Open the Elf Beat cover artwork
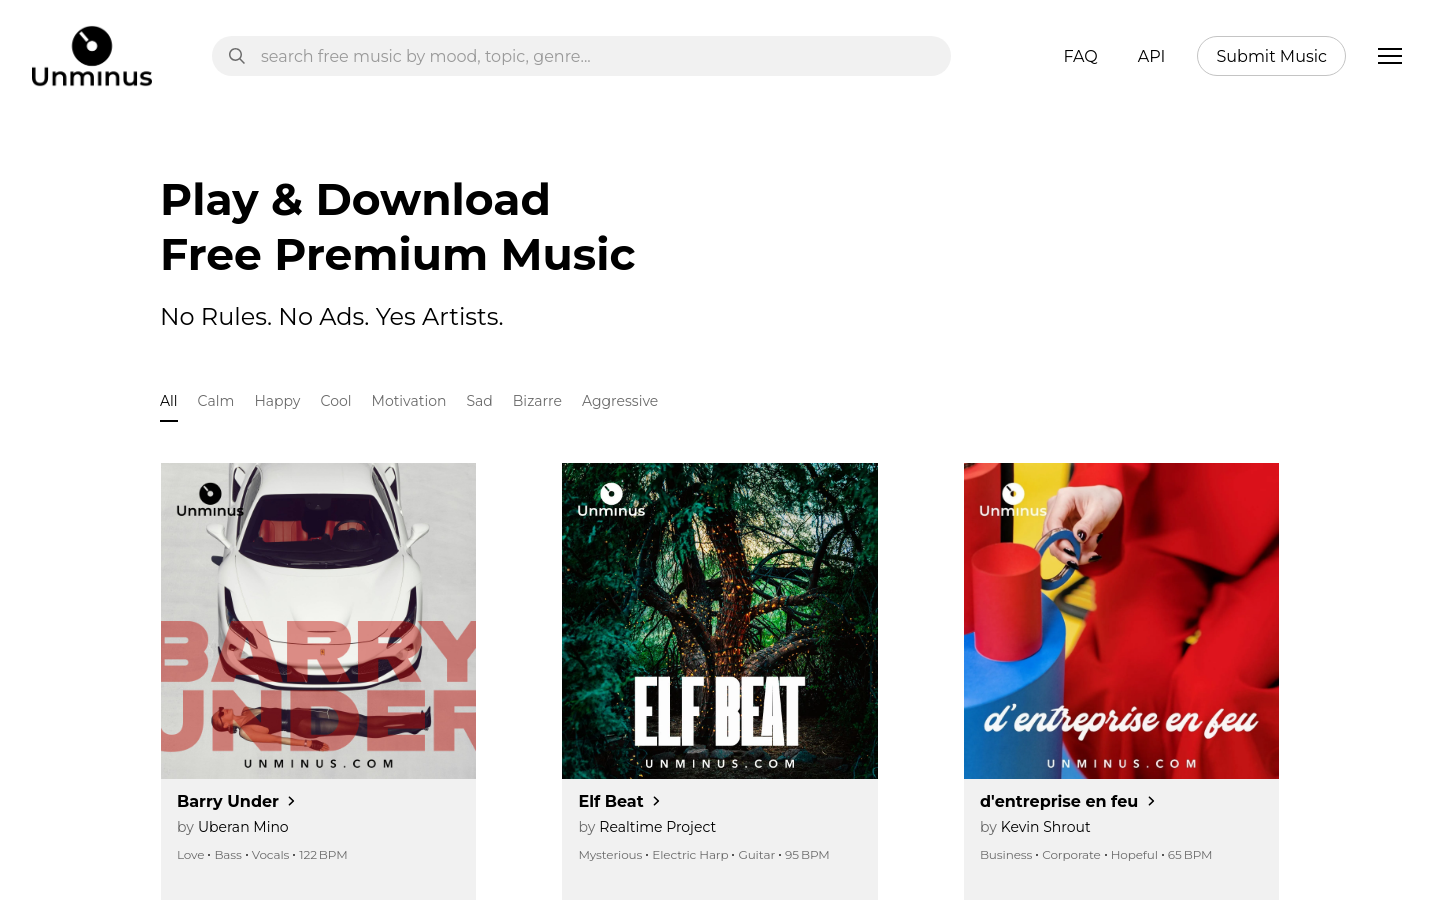 pyautogui.click(x=720, y=621)
